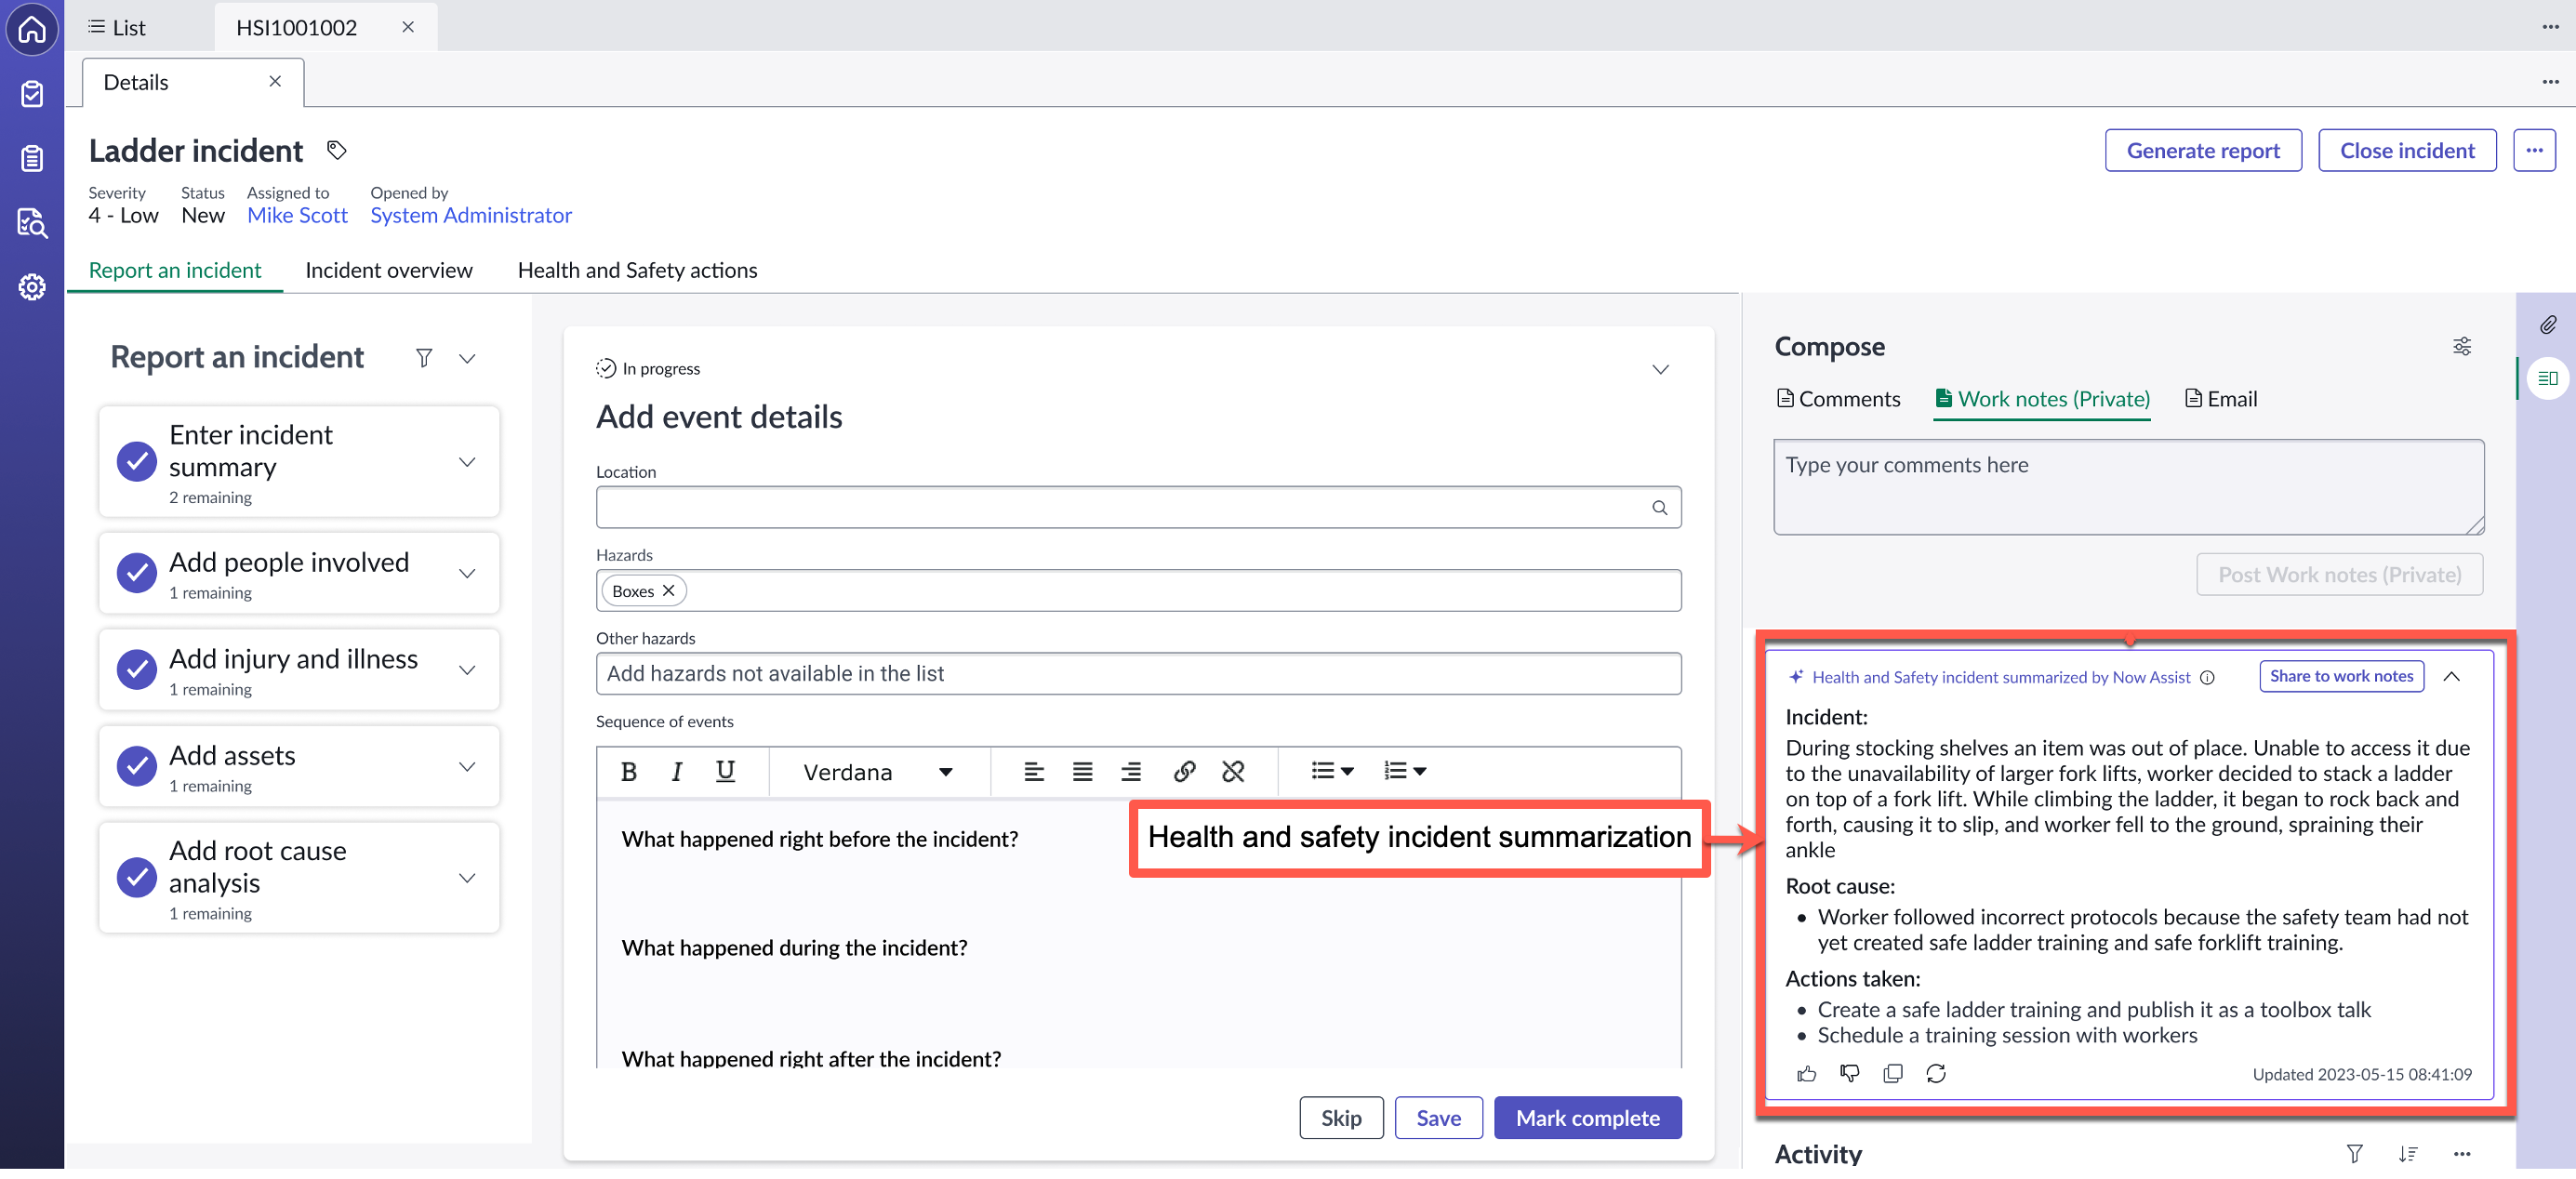The width and height of the screenshot is (2576, 1179).
Task: Expand Enter incident summary step
Action: coord(467,462)
